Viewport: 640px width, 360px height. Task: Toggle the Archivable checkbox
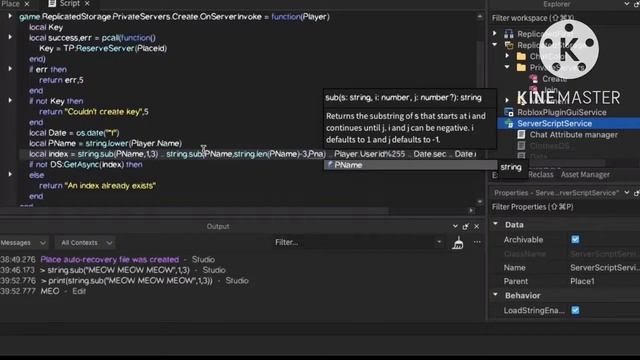coord(575,240)
